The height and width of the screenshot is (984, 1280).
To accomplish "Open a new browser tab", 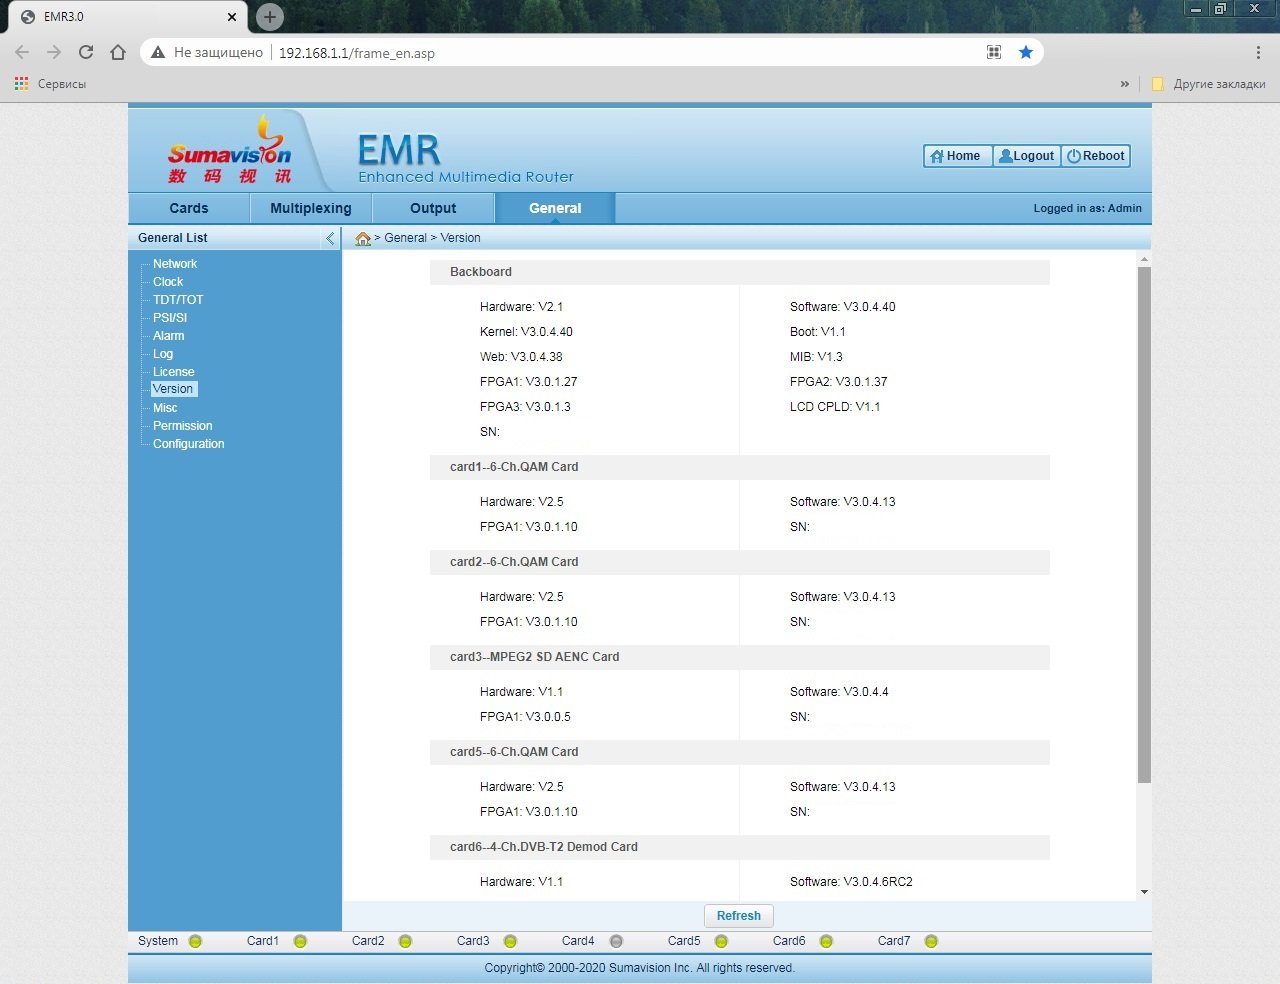I will [269, 17].
